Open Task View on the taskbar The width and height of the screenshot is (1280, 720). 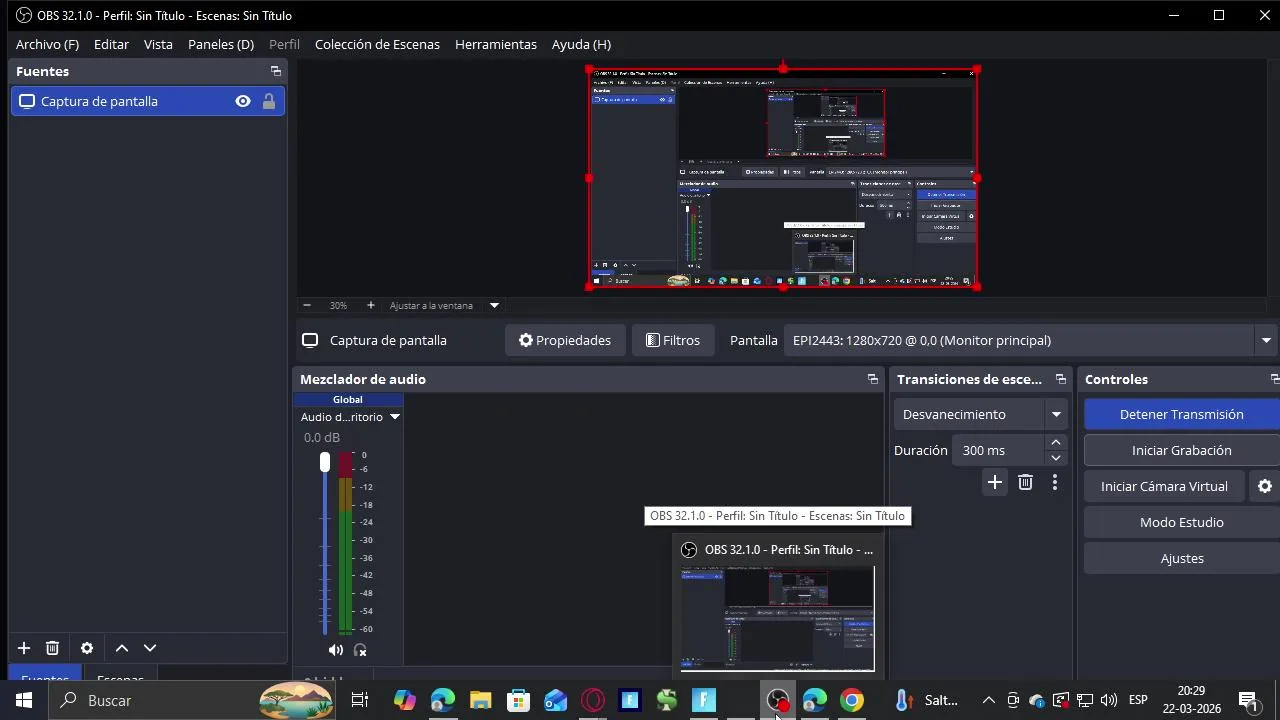click(x=360, y=700)
